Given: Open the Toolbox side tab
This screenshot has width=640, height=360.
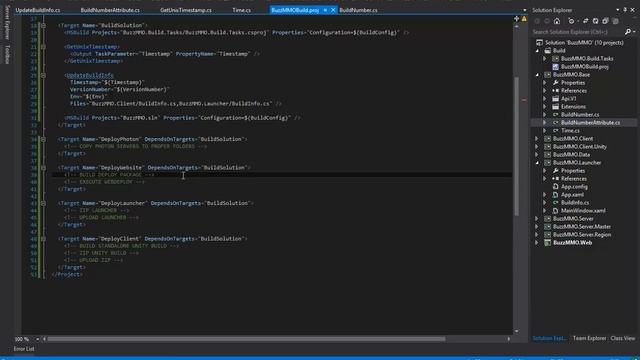Looking at the screenshot, I should (x=7, y=54).
